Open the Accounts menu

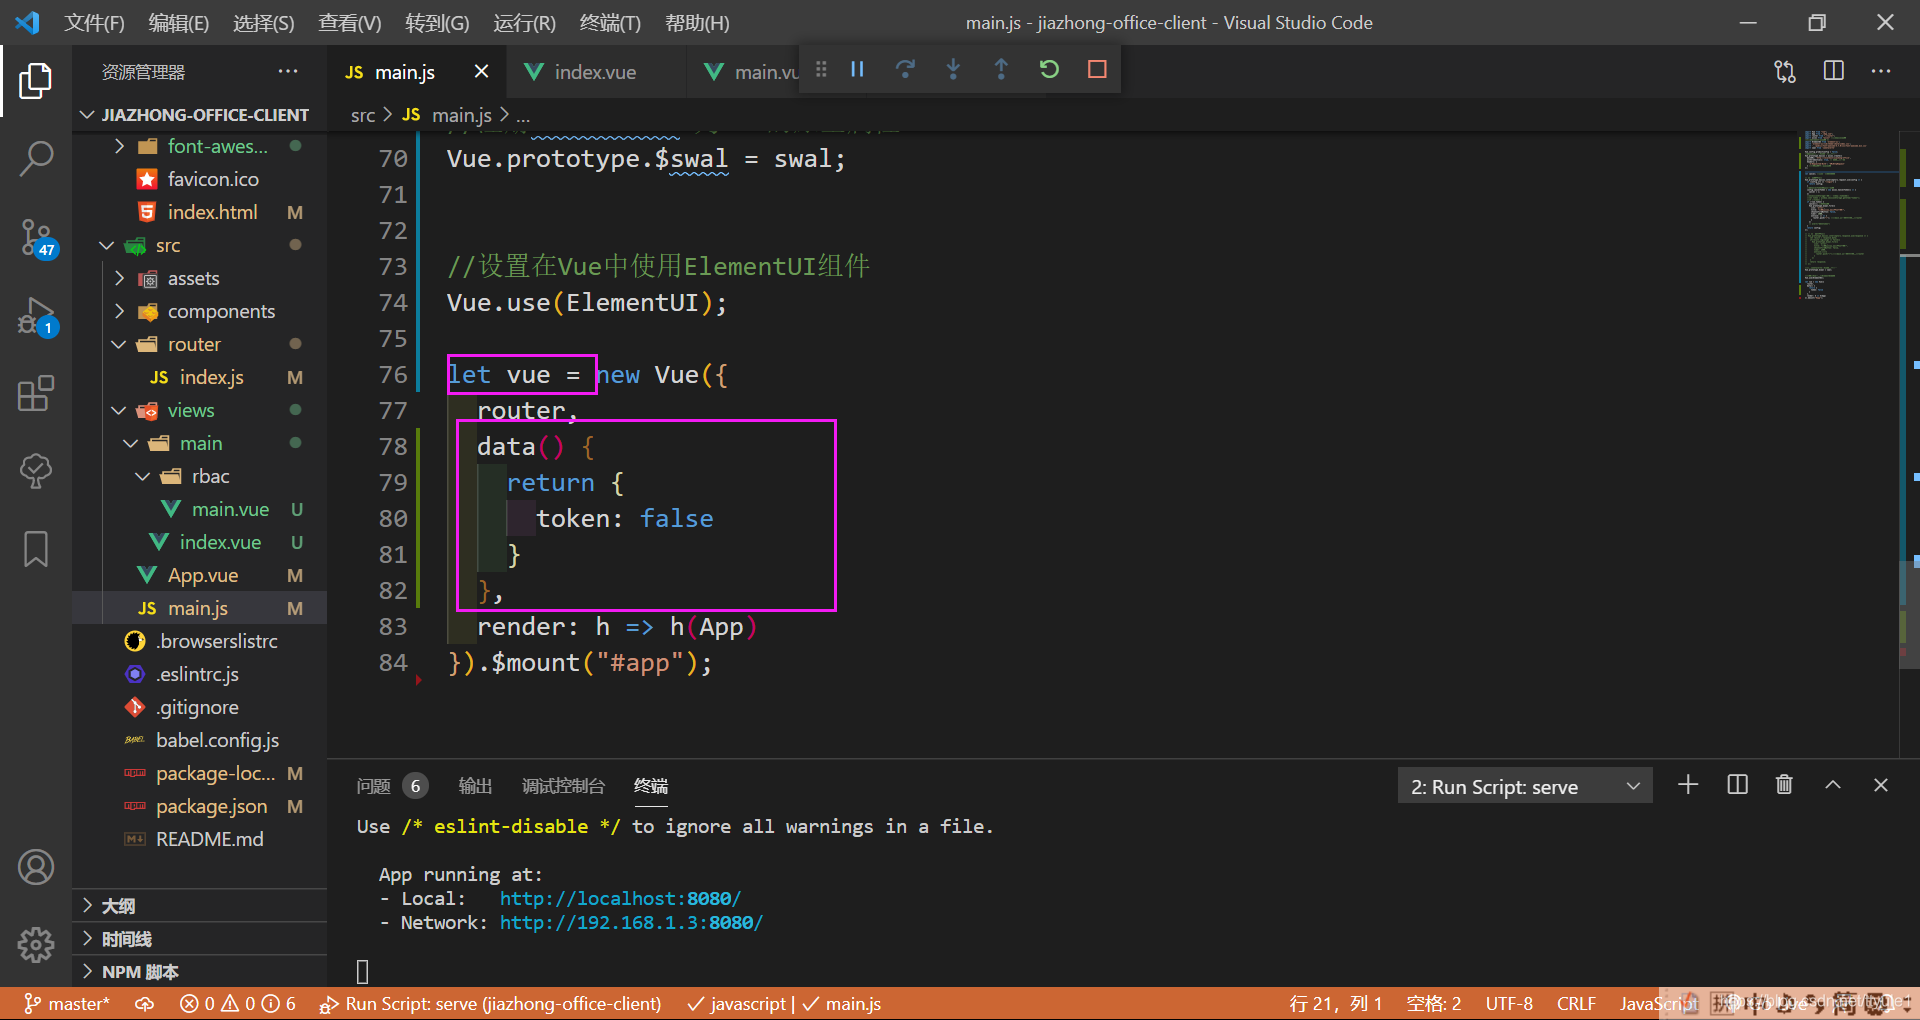[x=36, y=867]
